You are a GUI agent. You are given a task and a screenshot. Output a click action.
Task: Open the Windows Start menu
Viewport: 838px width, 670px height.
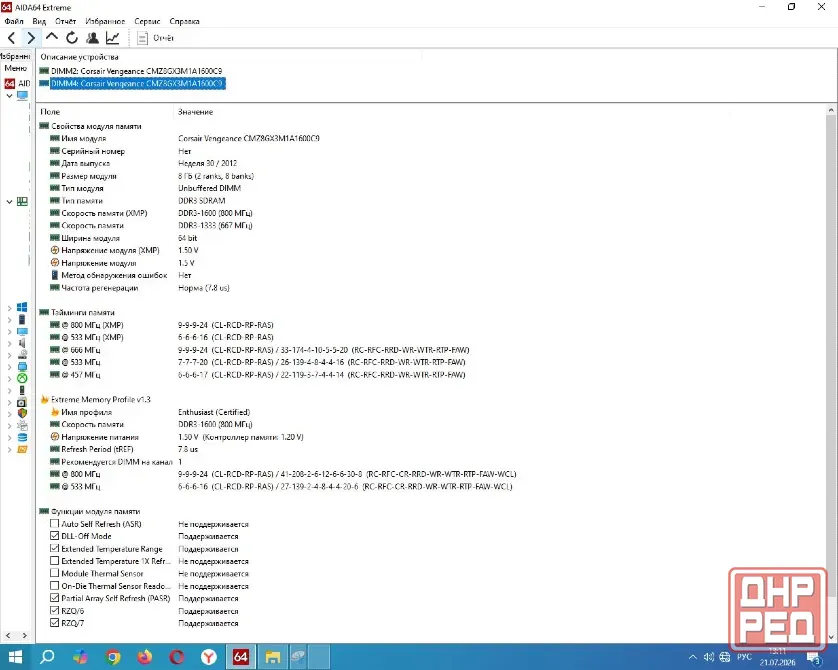15,657
